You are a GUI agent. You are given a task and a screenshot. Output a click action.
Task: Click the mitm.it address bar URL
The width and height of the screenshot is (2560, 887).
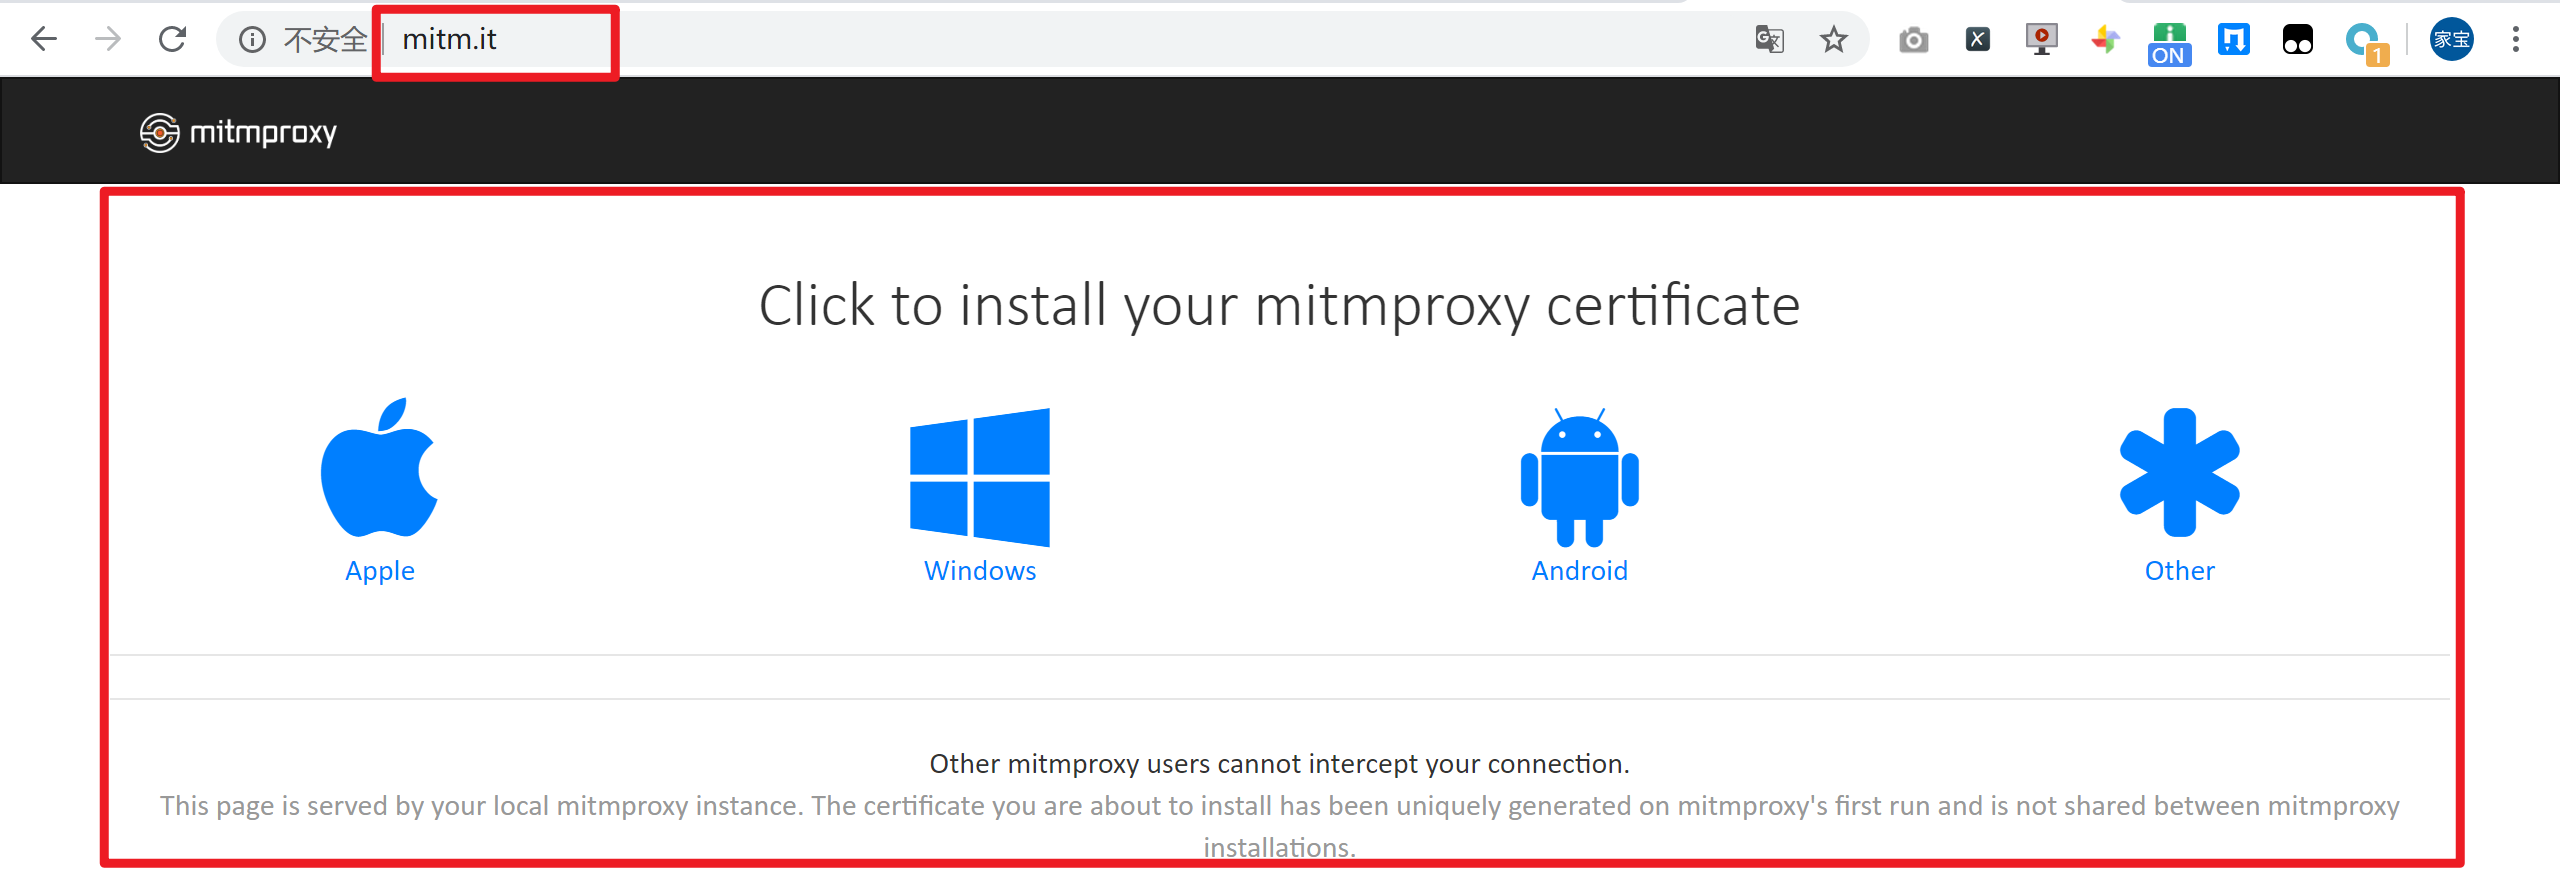(449, 39)
